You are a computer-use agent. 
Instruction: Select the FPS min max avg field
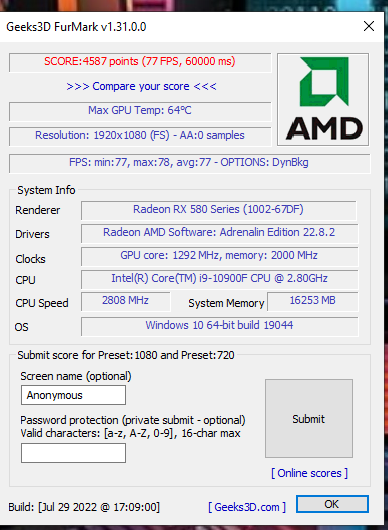pos(189,163)
